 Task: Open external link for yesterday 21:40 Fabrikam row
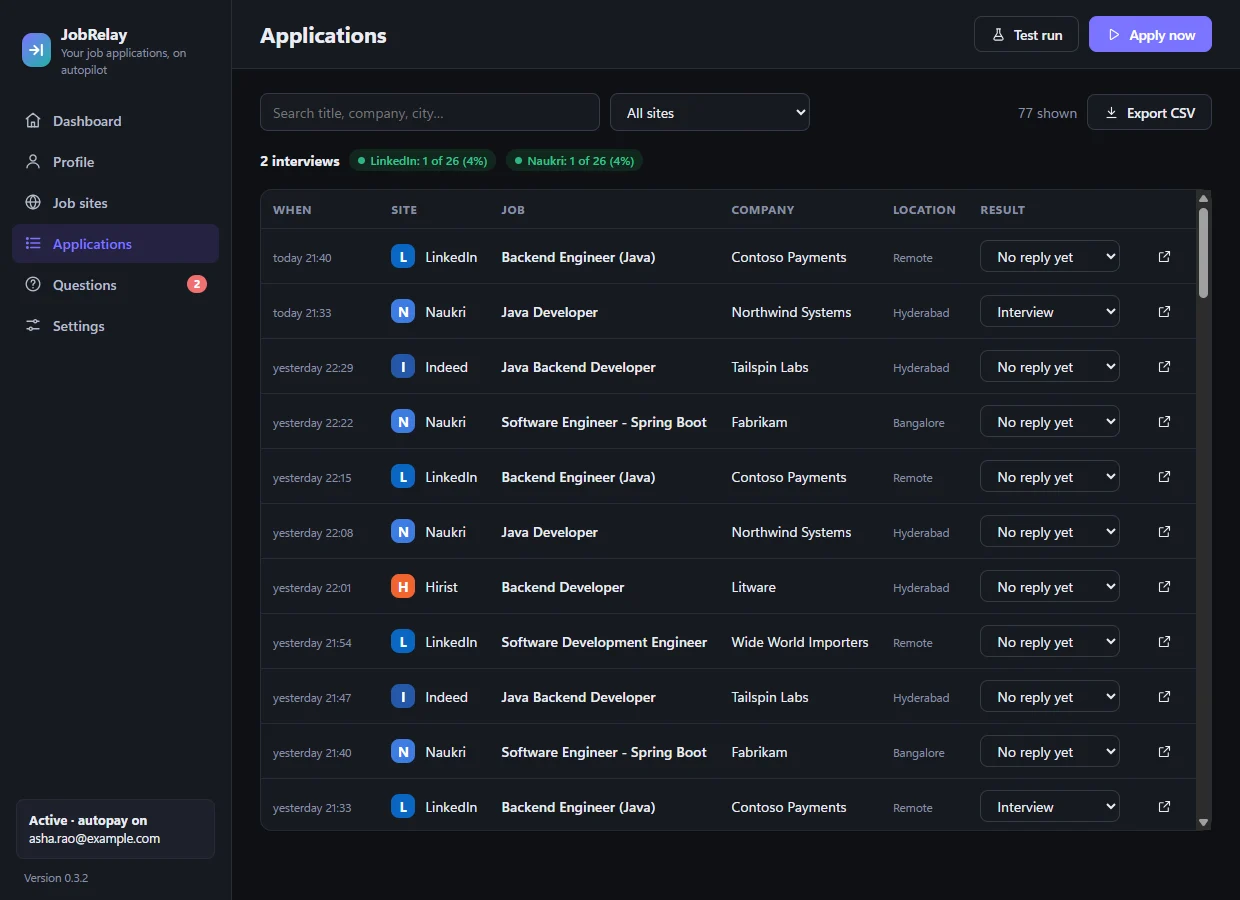1164,752
